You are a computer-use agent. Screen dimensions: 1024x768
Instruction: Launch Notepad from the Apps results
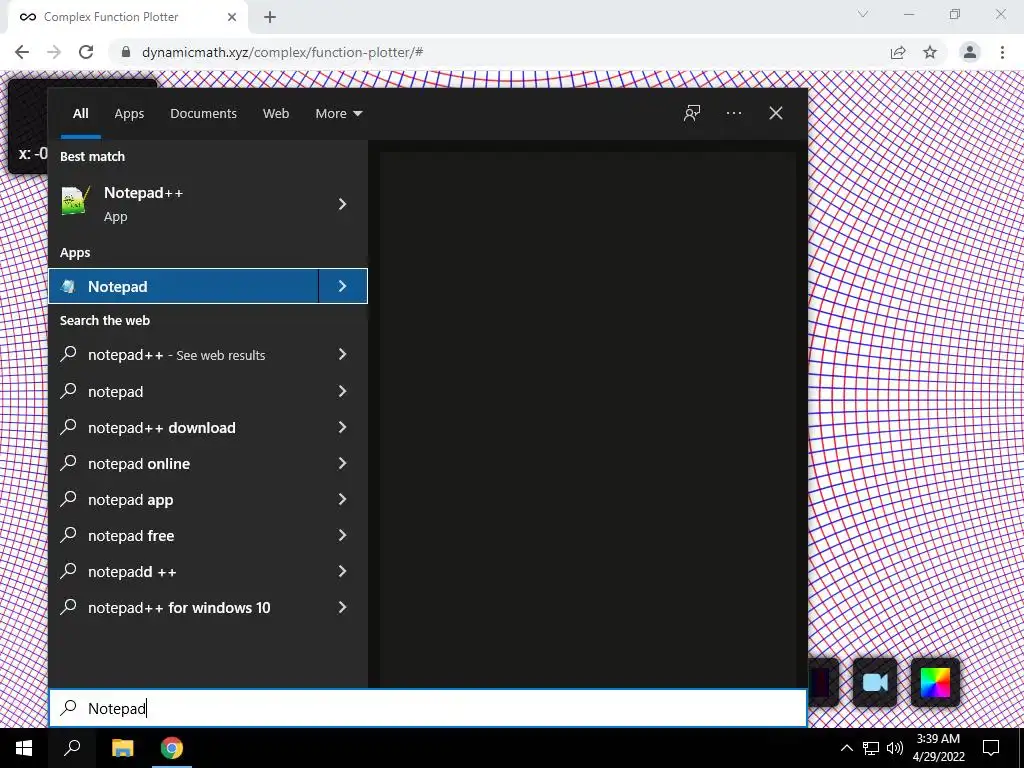click(x=184, y=286)
